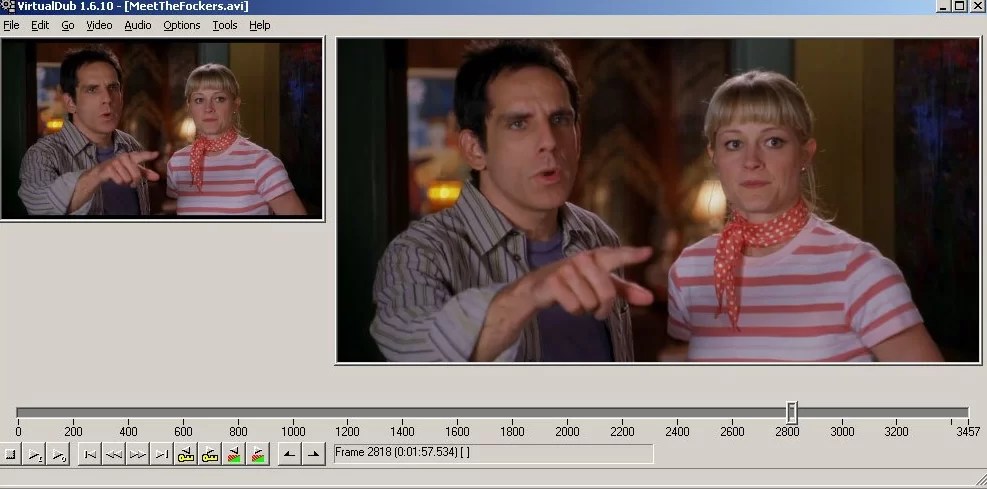This screenshot has width=987, height=489.
Task: Open the Audio menu
Action: point(138,25)
